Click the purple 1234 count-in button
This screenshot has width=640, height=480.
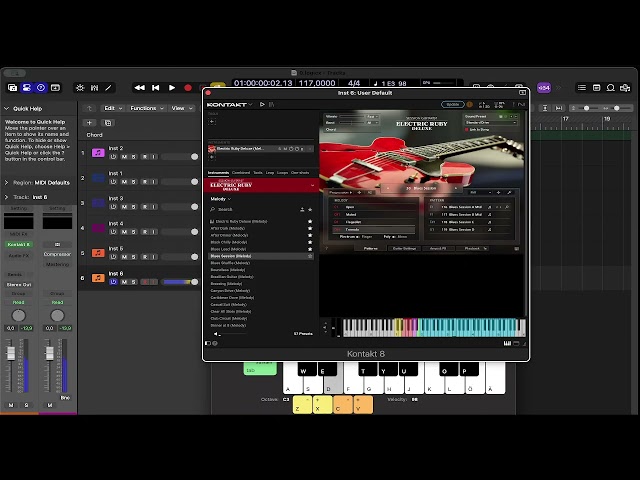(x=544, y=88)
